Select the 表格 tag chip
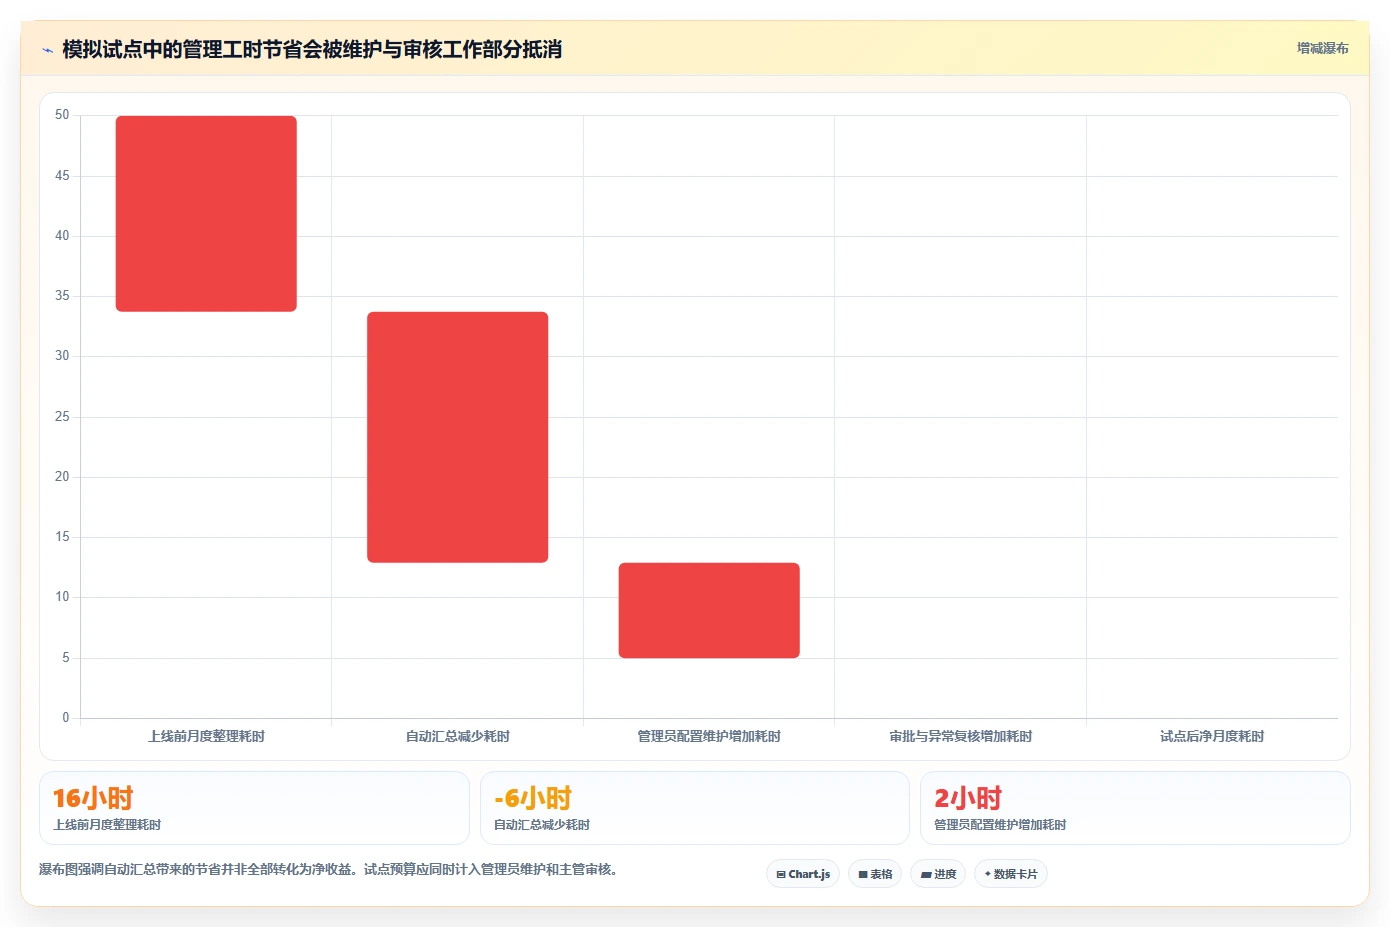Viewport: 1390px width, 927px height. 875,874
